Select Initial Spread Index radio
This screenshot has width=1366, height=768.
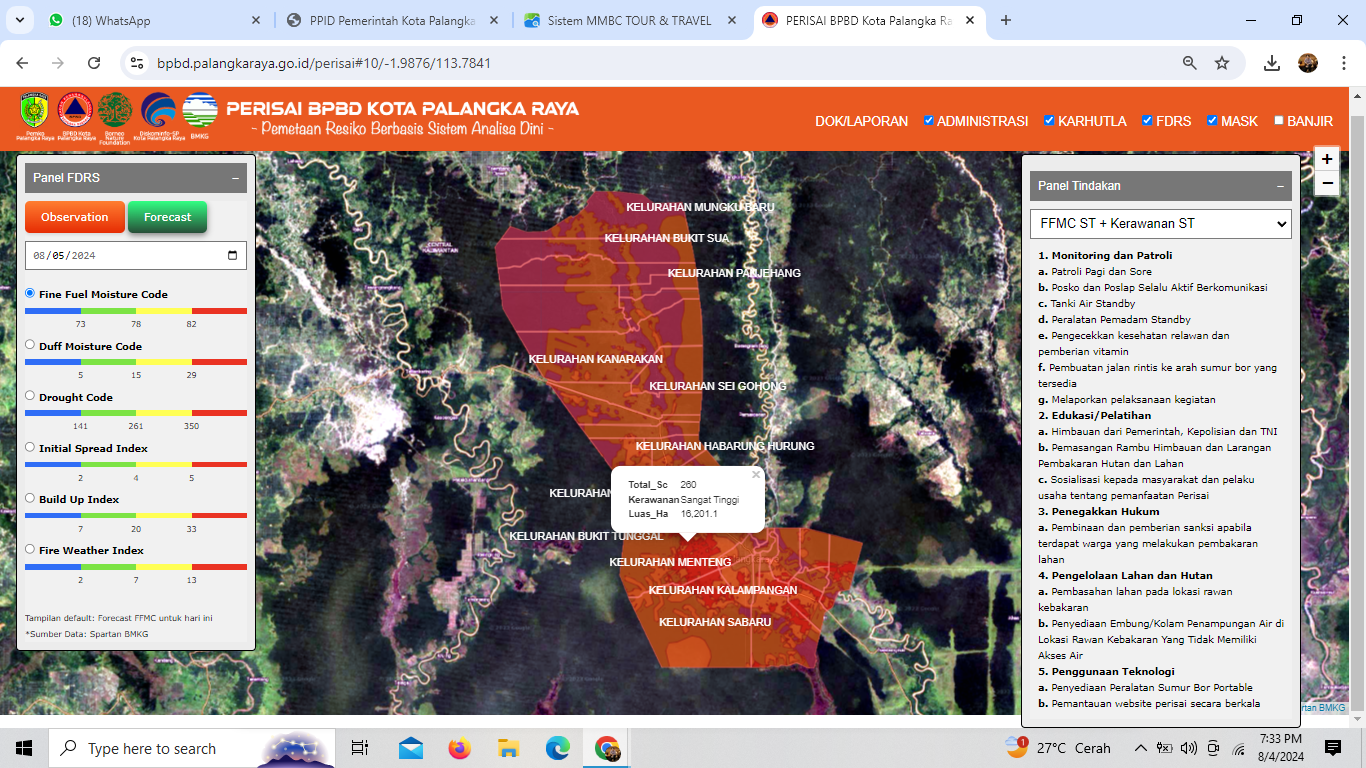click(x=30, y=447)
